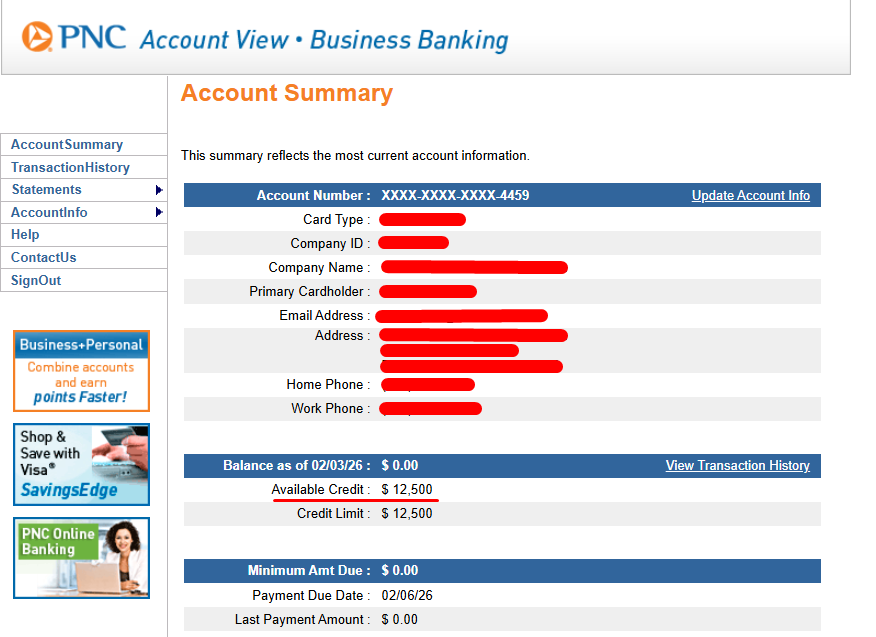This screenshot has height=637, width=876.
Task: Open ContactUs in the sidebar
Action: [44, 258]
